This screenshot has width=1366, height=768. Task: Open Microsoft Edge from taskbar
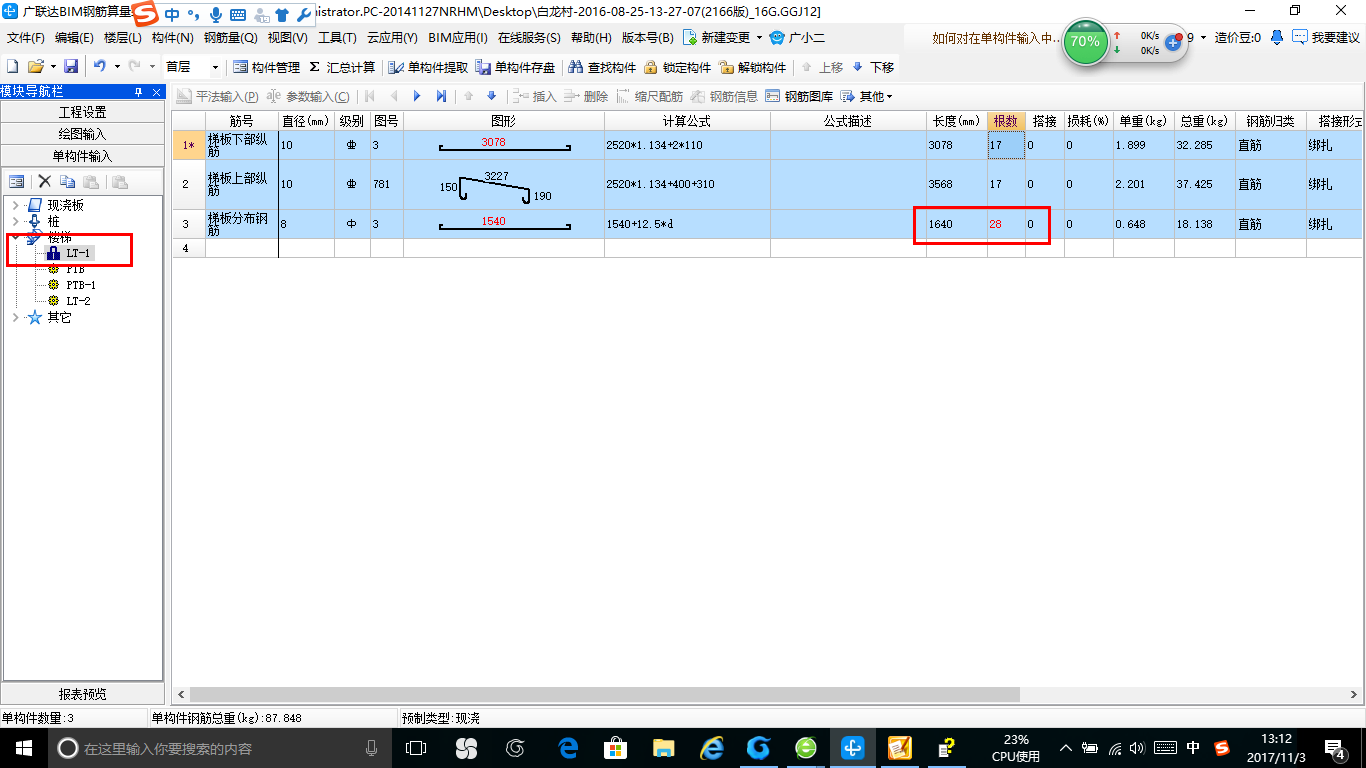(569, 748)
